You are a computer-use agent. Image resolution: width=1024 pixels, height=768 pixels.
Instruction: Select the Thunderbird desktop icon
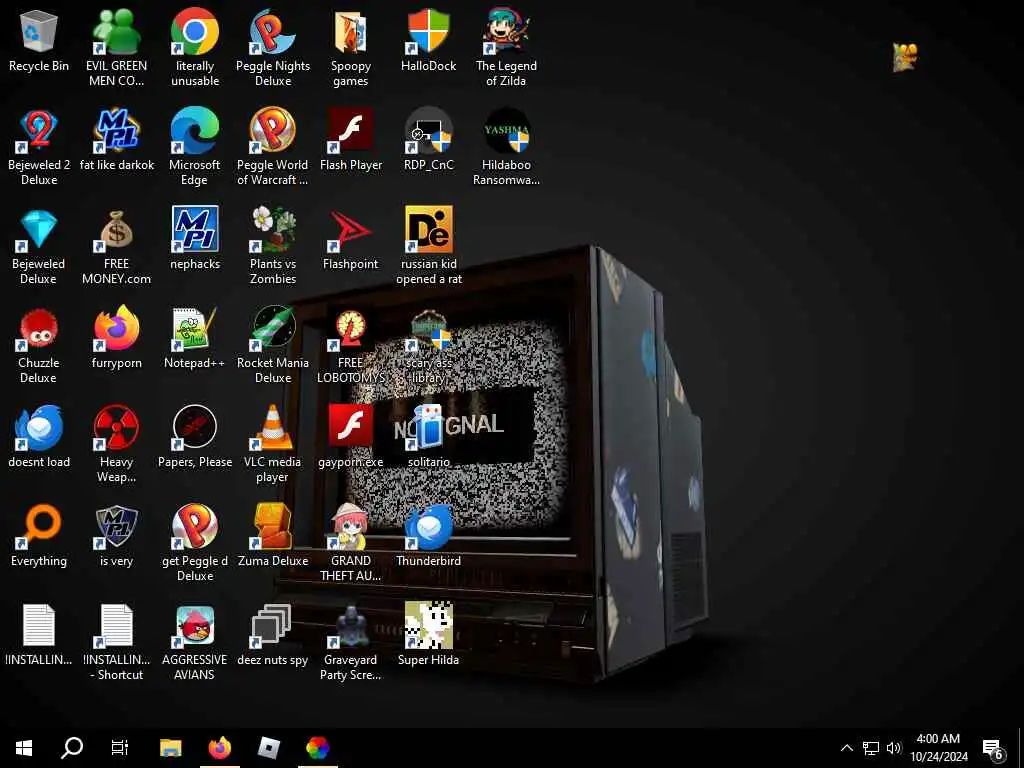(428, 527)
